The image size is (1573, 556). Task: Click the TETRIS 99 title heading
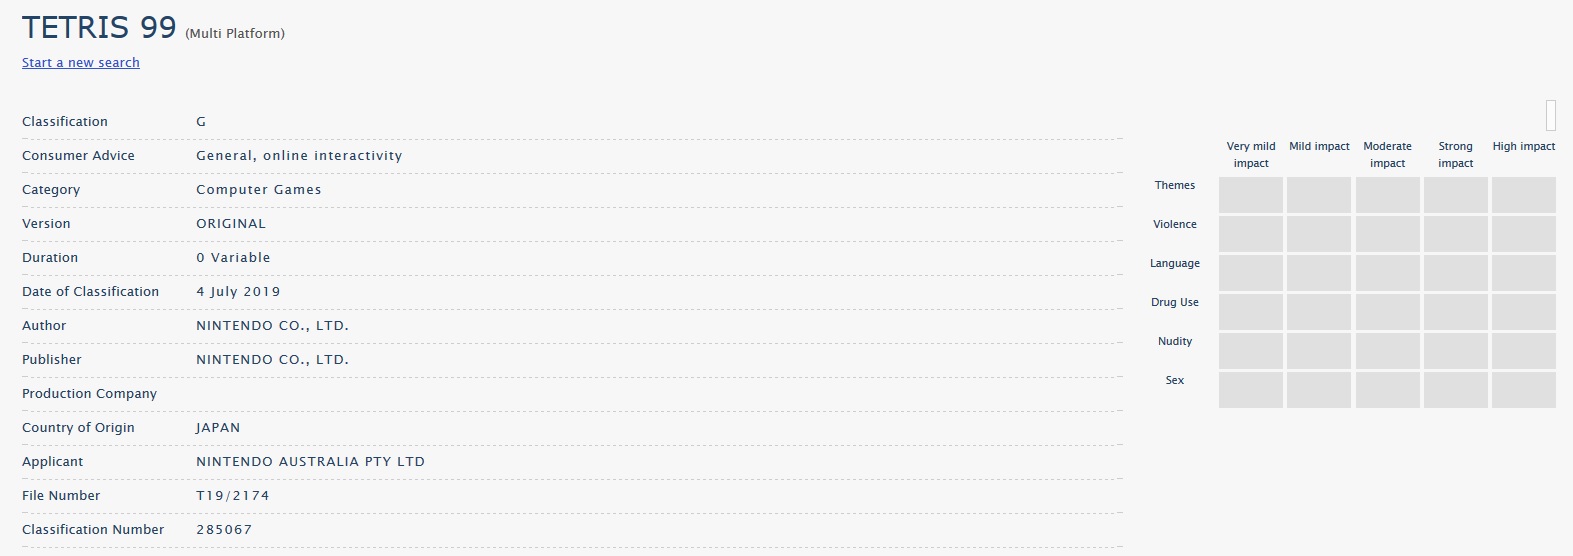pyautogui.click(x=99, y=27)
